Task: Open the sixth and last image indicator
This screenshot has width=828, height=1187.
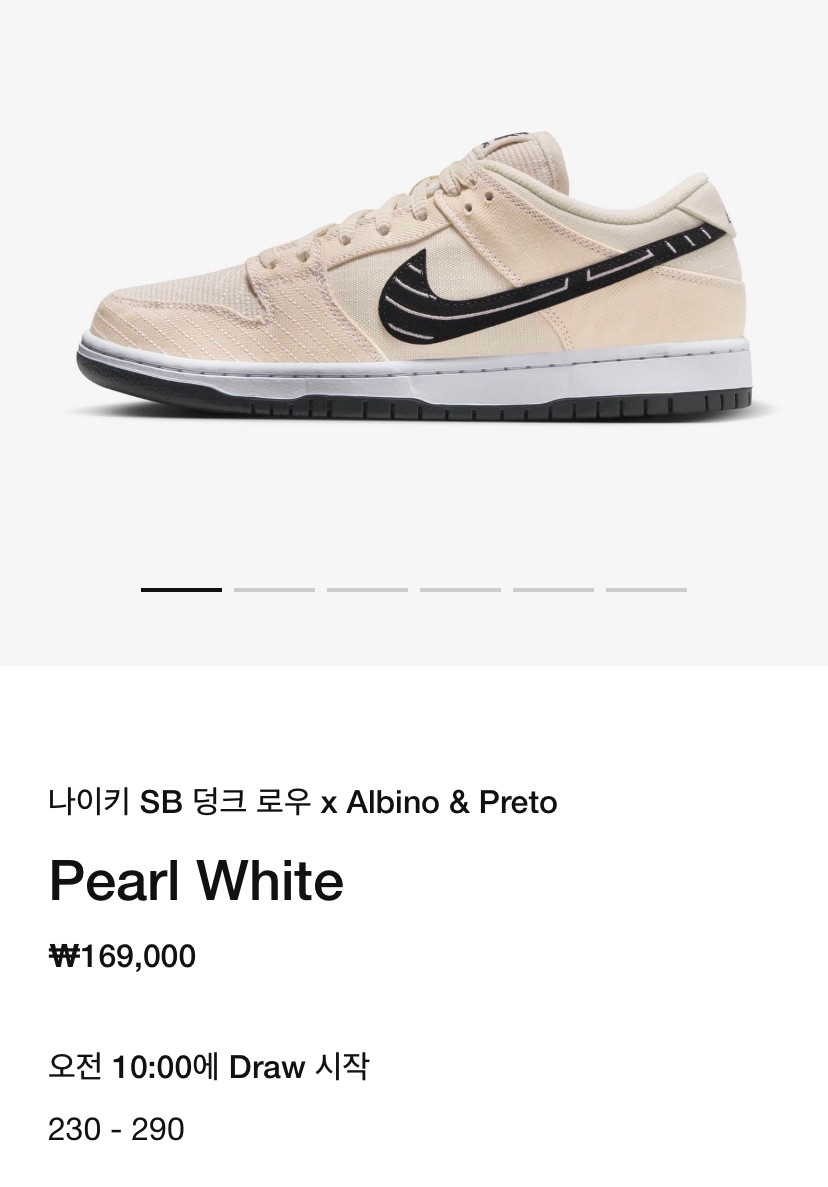Action: coord(646,590)
